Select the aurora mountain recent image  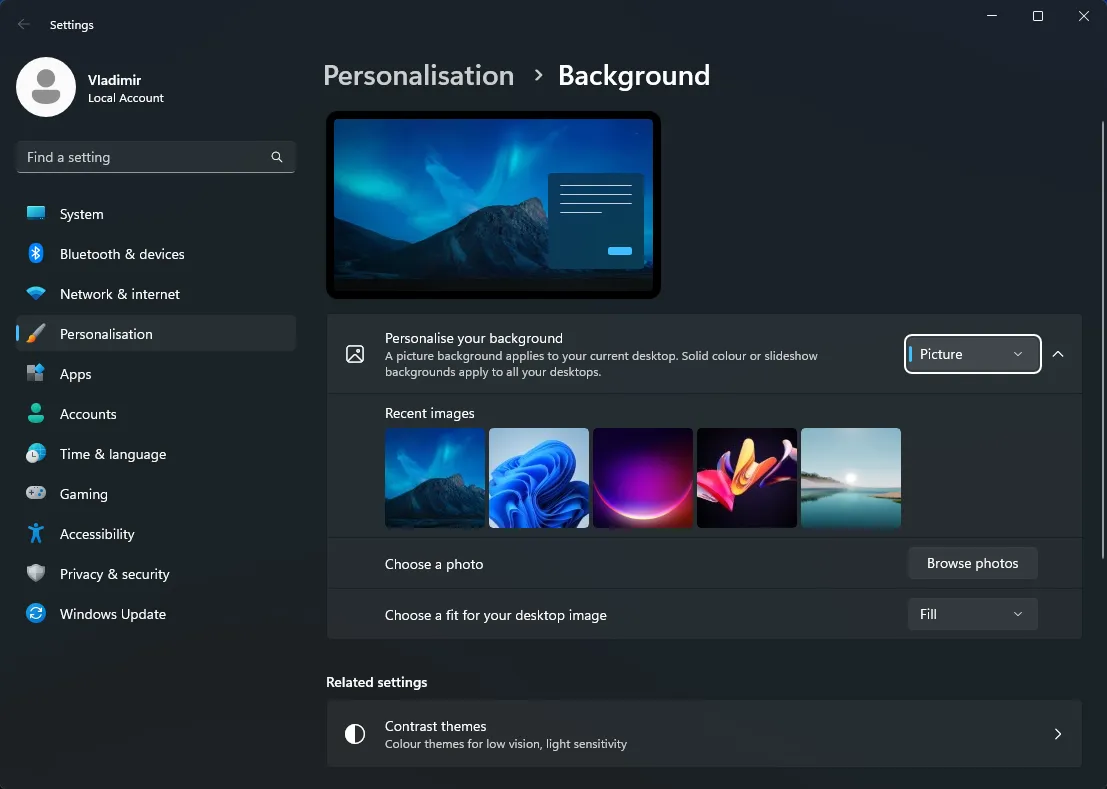coord(435,478)
